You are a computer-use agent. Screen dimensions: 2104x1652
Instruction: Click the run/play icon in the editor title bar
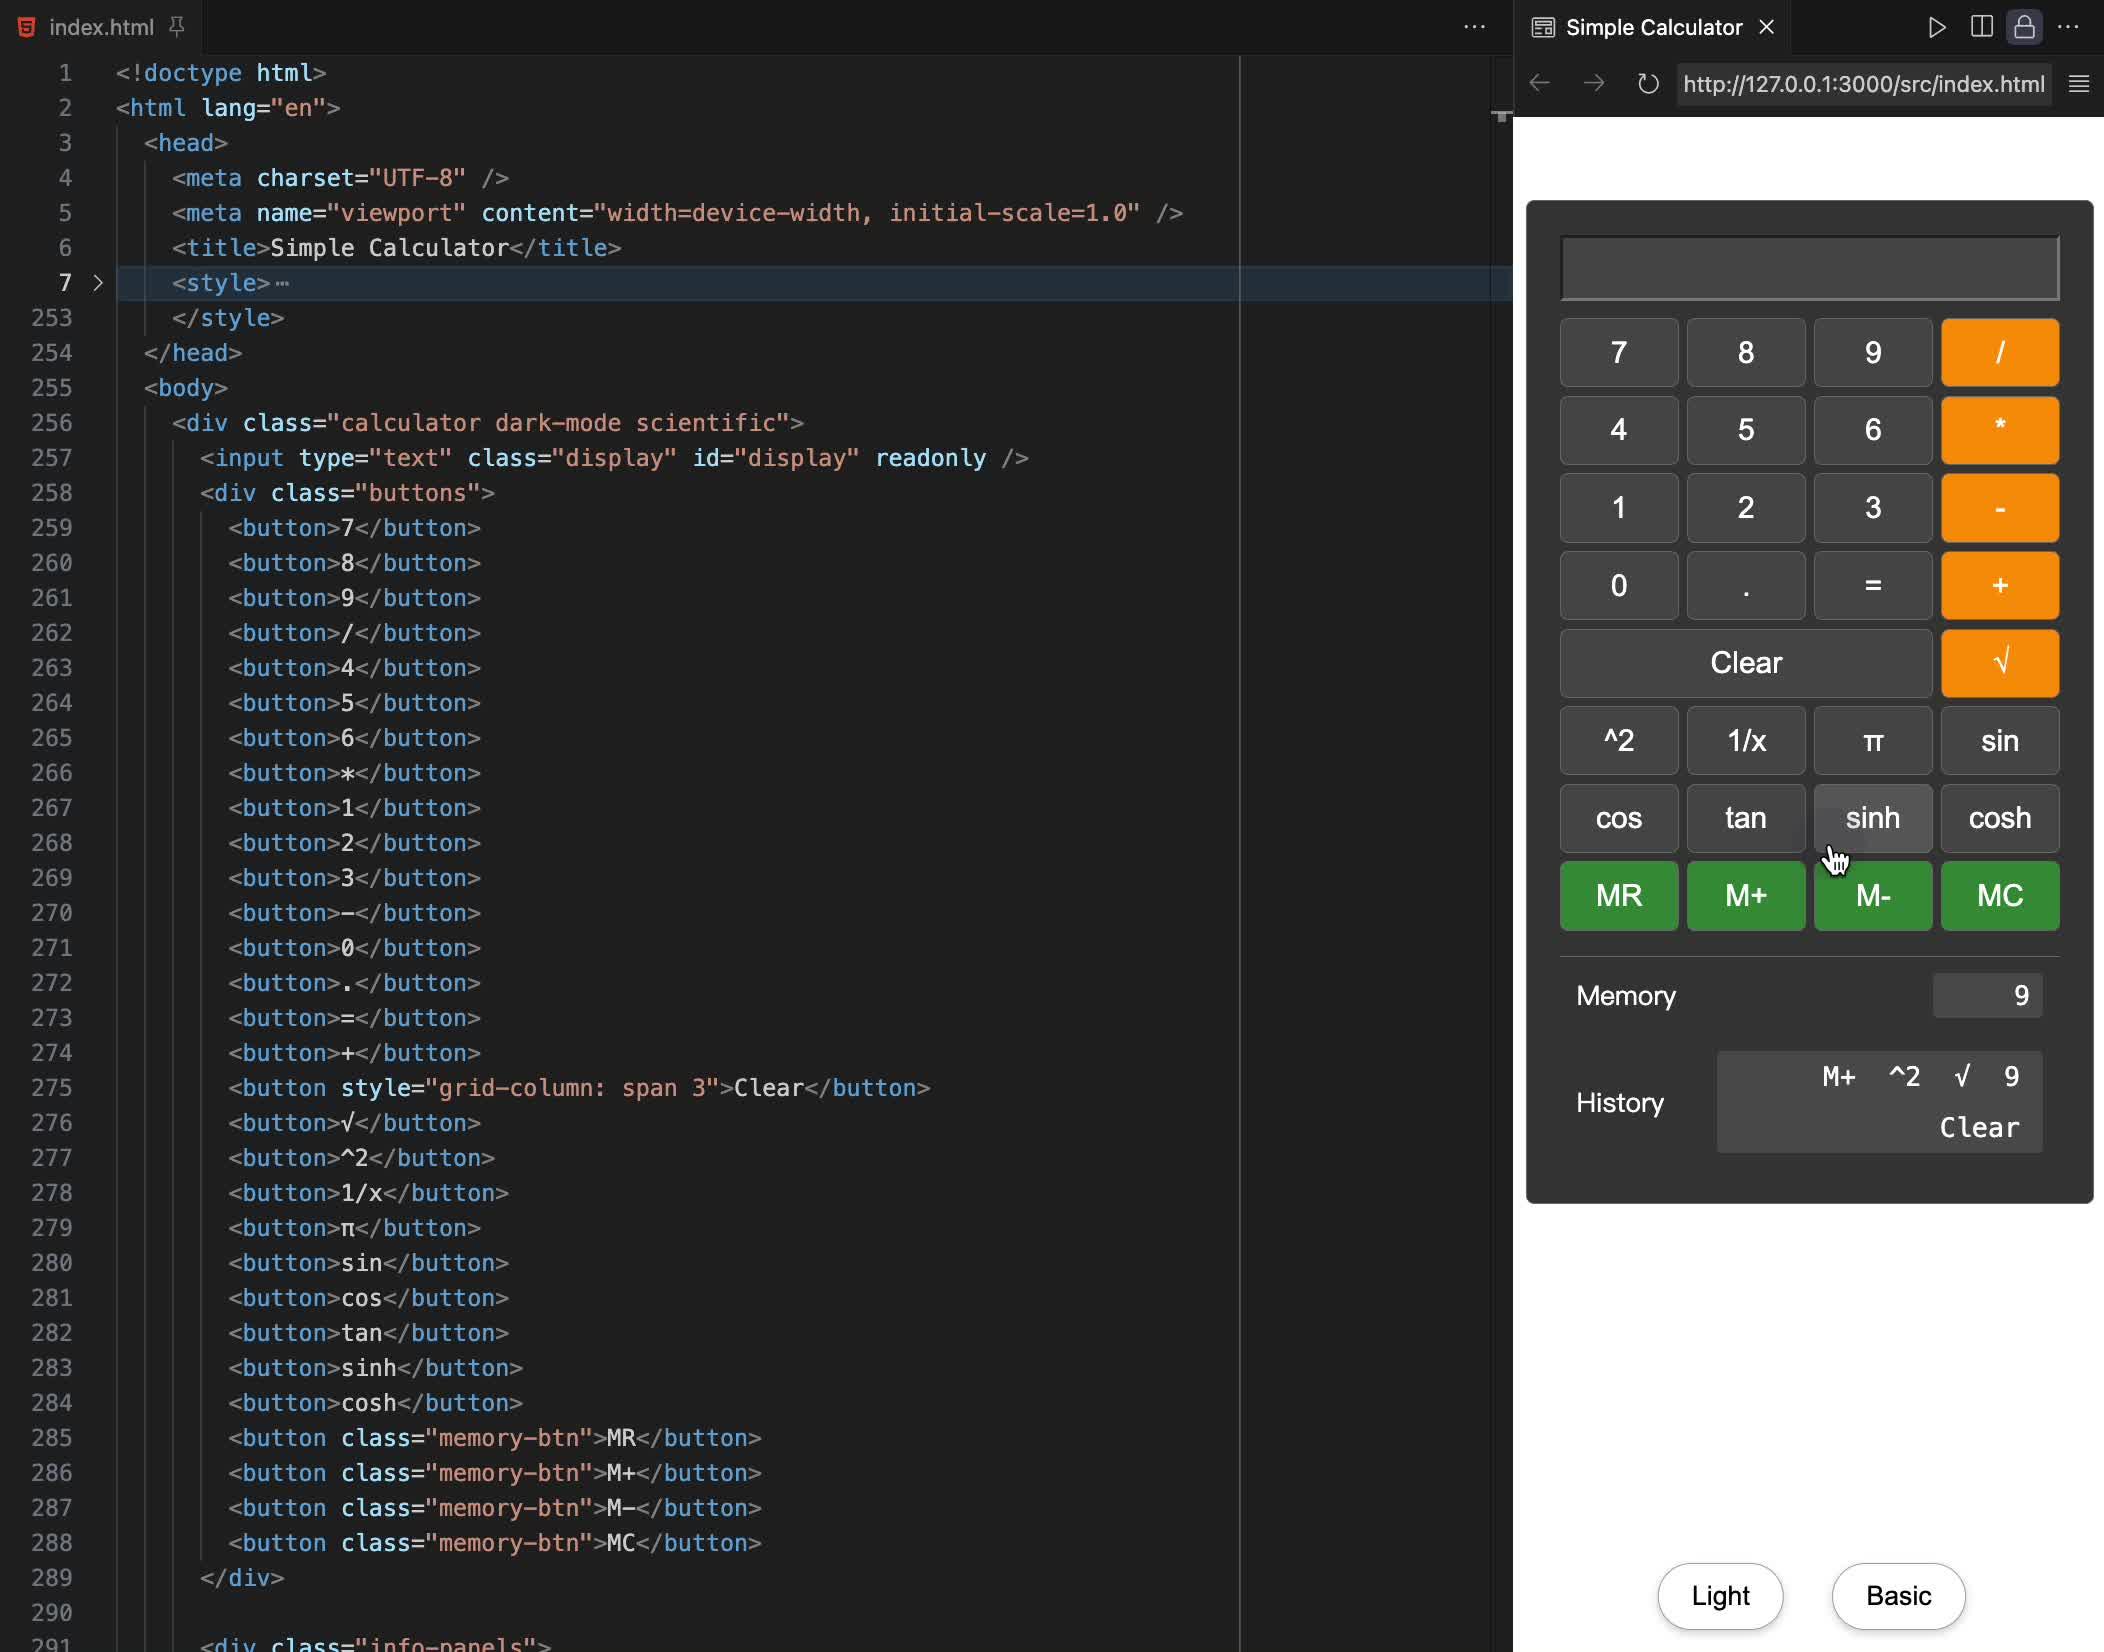[1936, 27]
